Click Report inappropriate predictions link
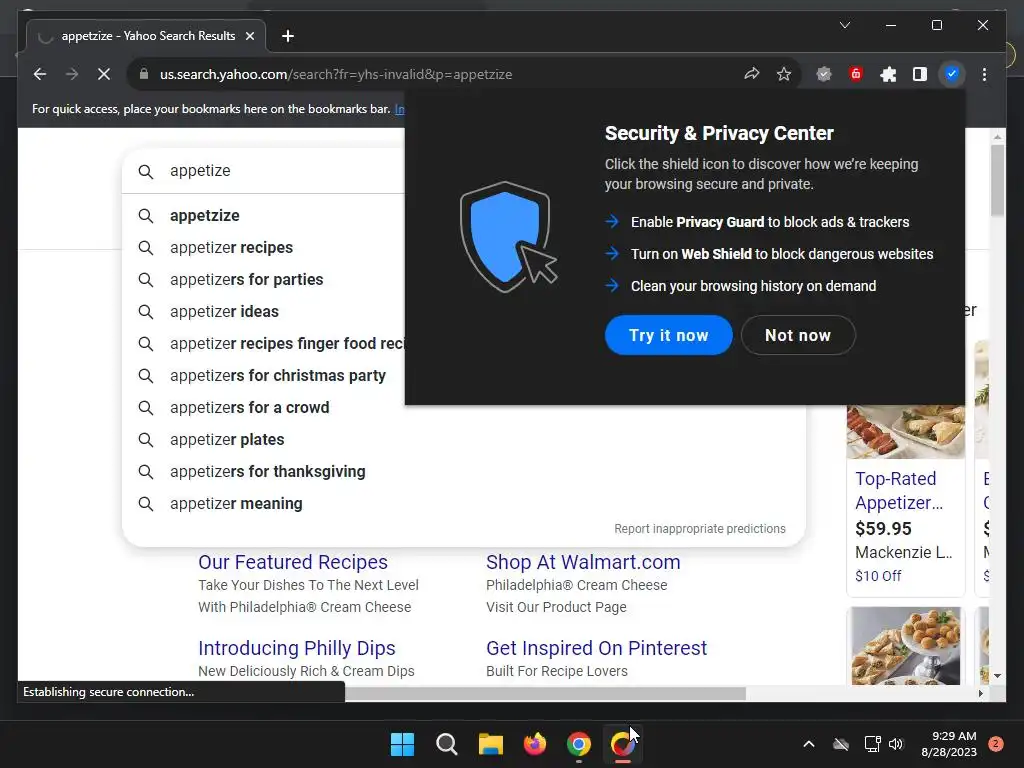The width and height of the screenshot is (1024, 768). [699, 528]
